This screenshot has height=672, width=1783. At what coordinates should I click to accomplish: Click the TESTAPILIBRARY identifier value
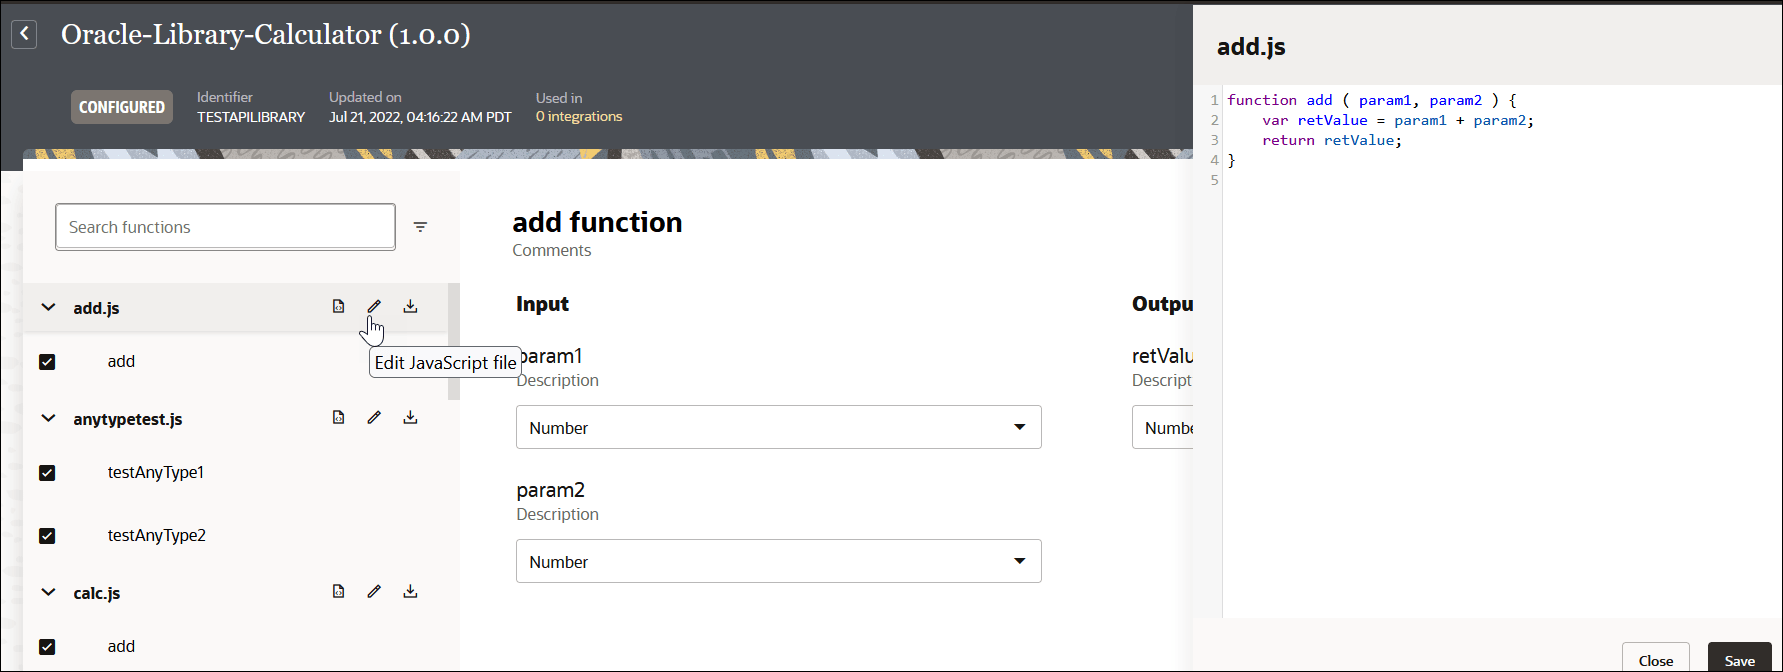click(x=251, y=117)
